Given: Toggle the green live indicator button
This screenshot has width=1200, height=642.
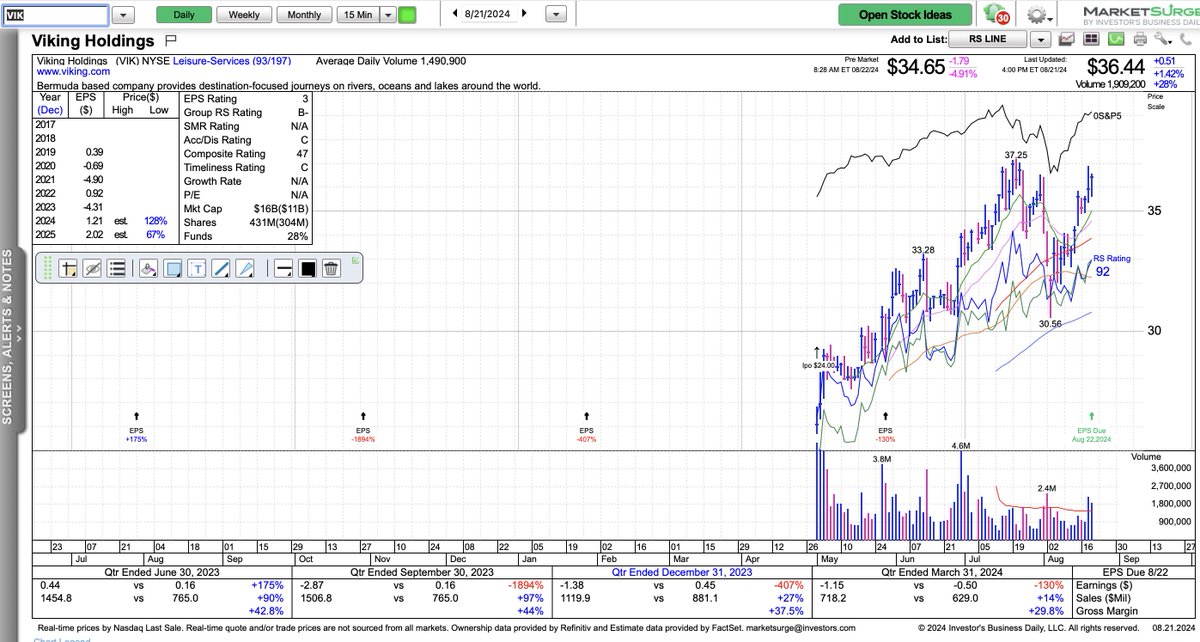Looking at the screenshot, I should point(407,15).
